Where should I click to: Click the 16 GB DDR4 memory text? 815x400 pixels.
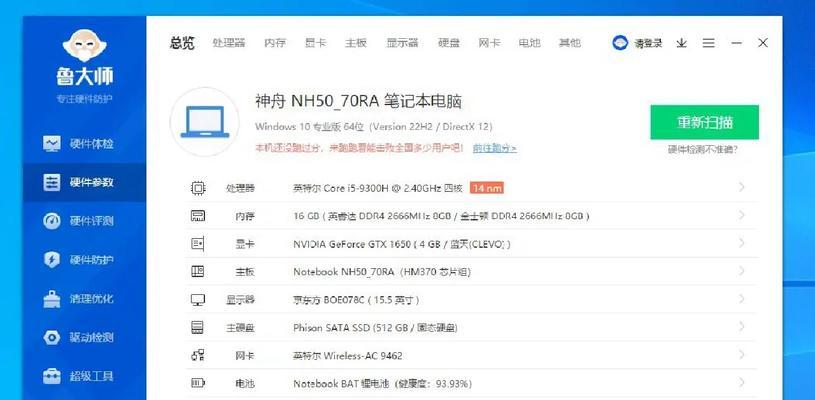coord(441,216)
